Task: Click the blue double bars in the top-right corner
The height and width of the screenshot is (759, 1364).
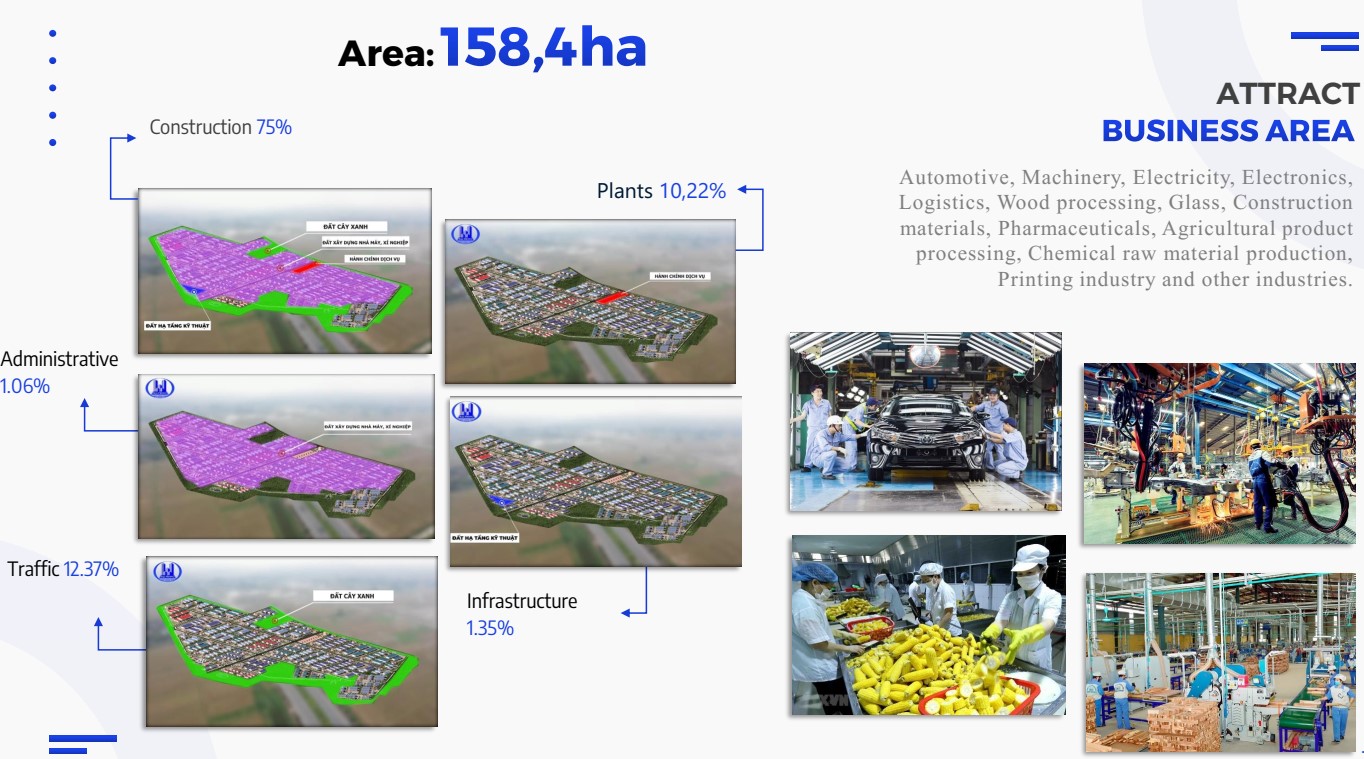Action: point(1326,41)
